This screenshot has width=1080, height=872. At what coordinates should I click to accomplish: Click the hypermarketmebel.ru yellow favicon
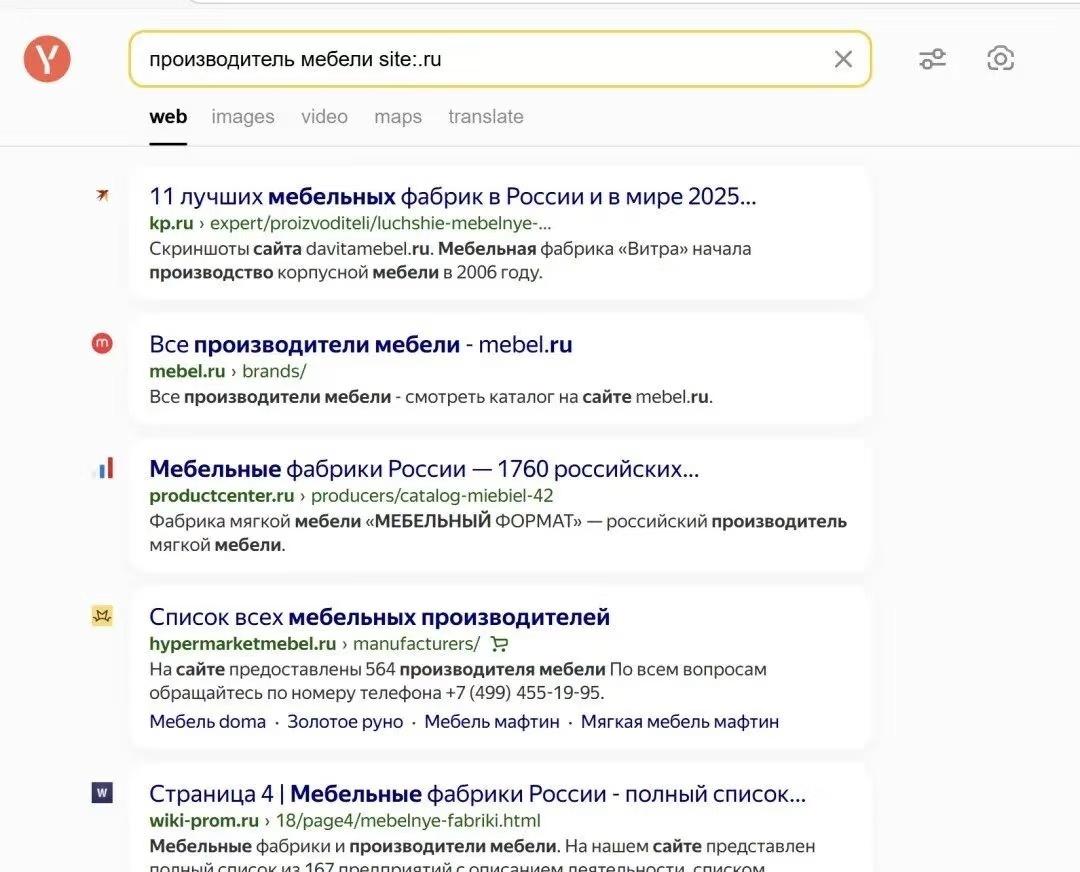tap(102, 616)
